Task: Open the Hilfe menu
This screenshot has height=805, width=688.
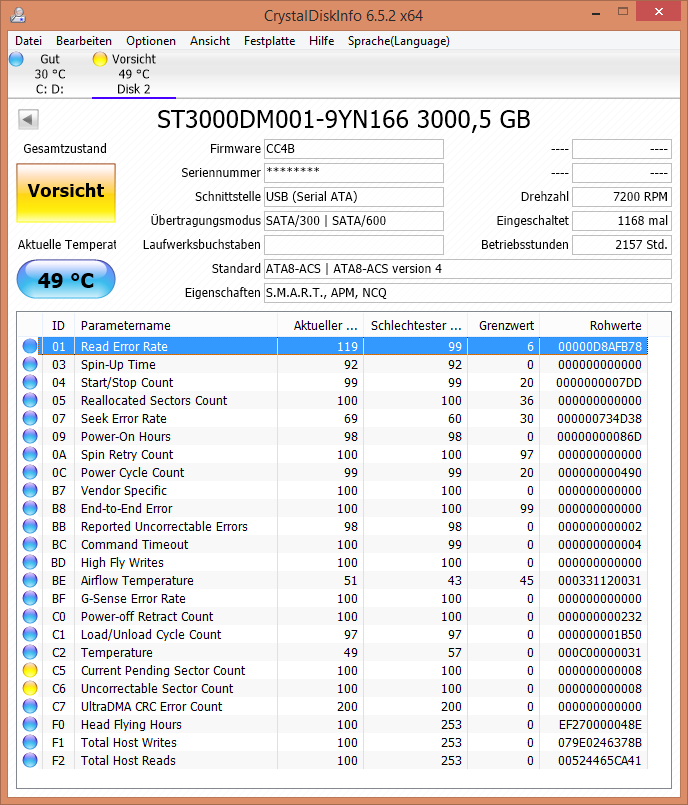Action: [321, 41]
